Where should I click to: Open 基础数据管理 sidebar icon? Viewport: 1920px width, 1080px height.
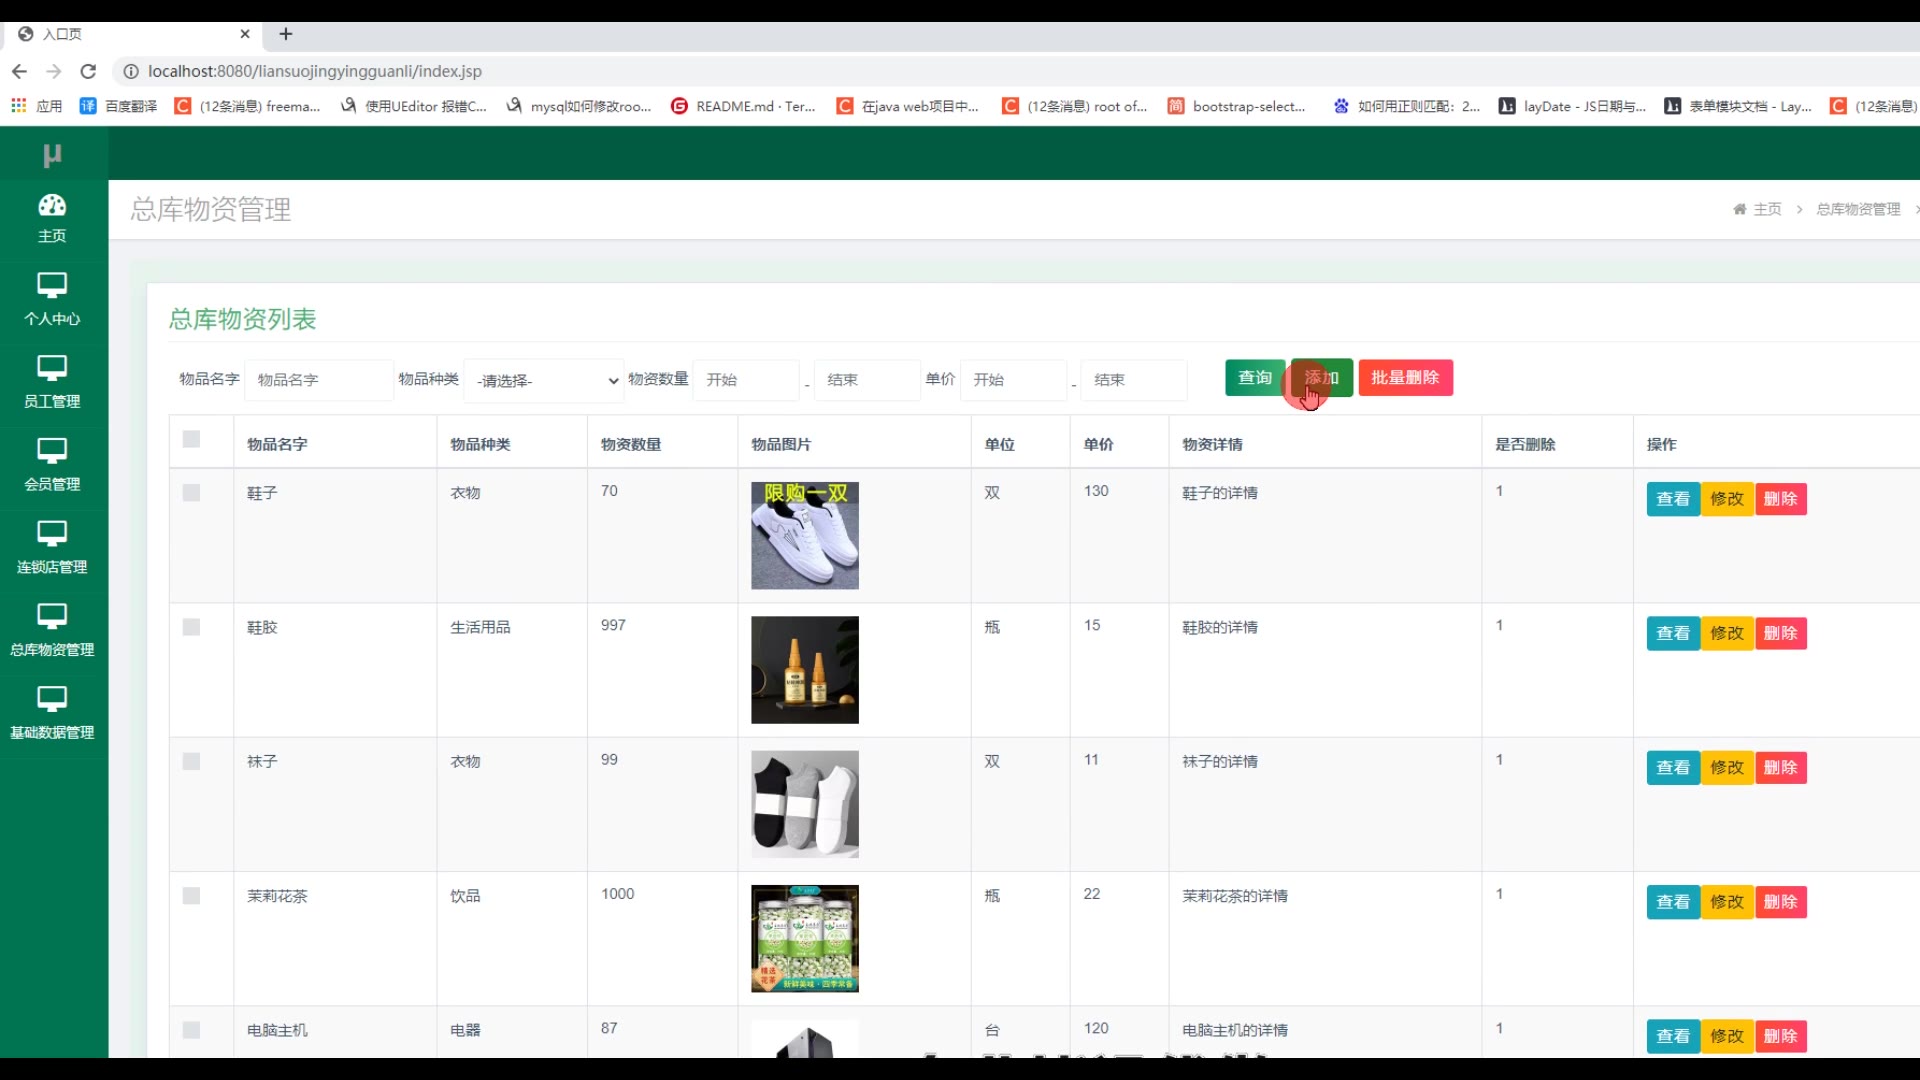pyautogui.click(x=52, y=700)
